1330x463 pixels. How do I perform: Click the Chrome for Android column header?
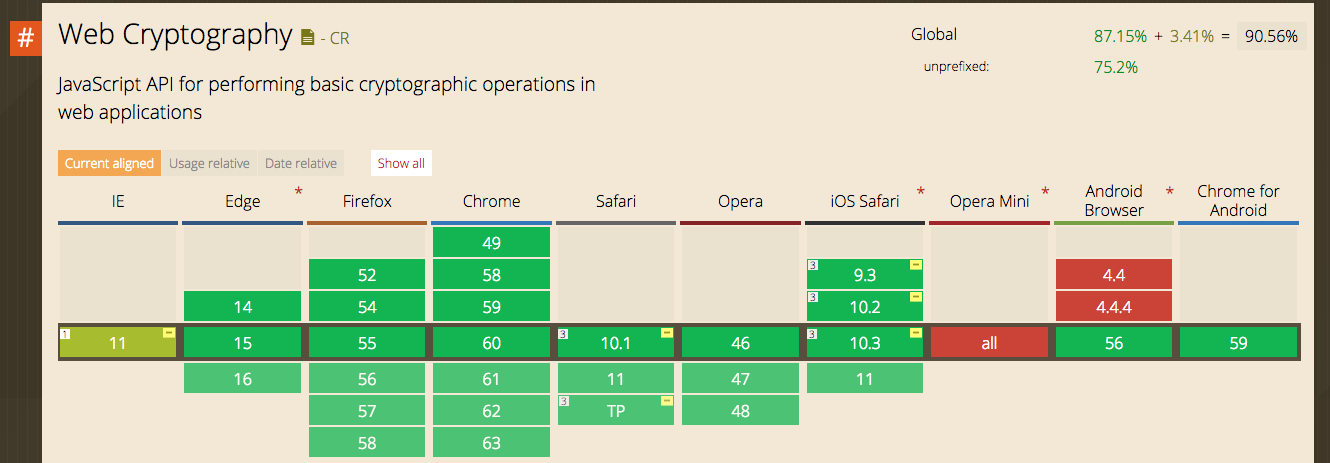tap(1238, 201)
